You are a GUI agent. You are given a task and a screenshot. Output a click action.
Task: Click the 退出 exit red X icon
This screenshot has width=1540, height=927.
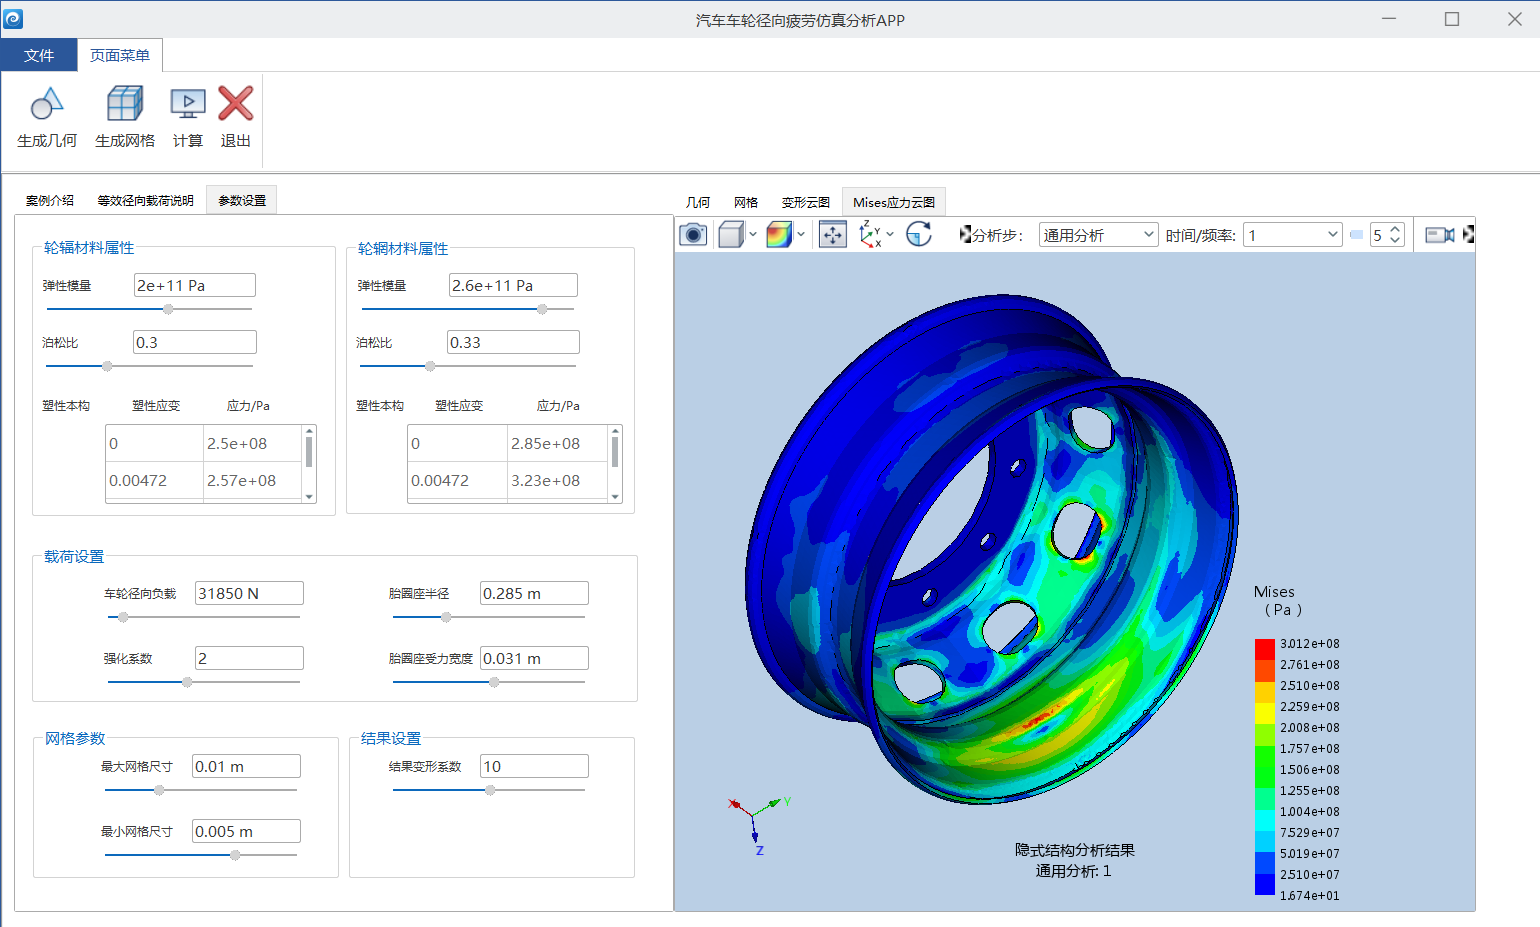(236, 104)
